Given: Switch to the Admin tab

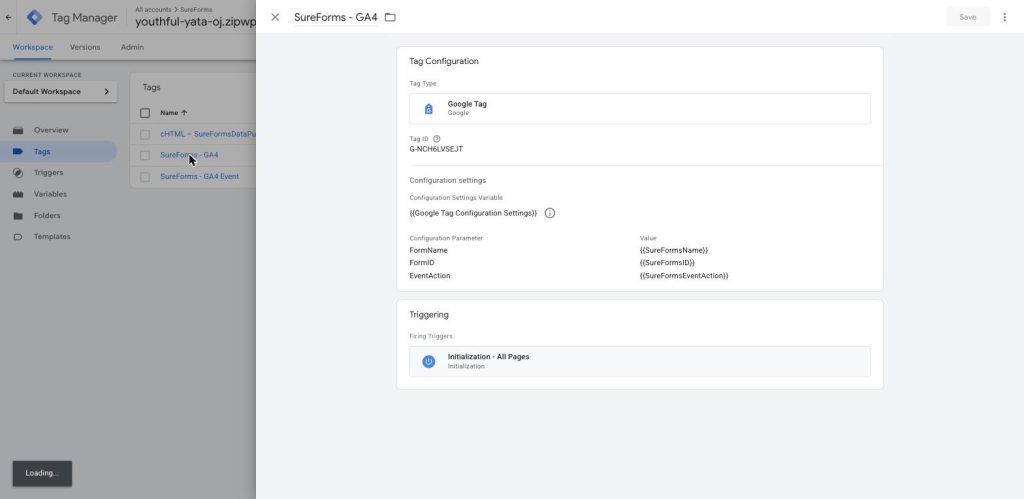Looking at the screenshot, I should [x=132, y=47].
